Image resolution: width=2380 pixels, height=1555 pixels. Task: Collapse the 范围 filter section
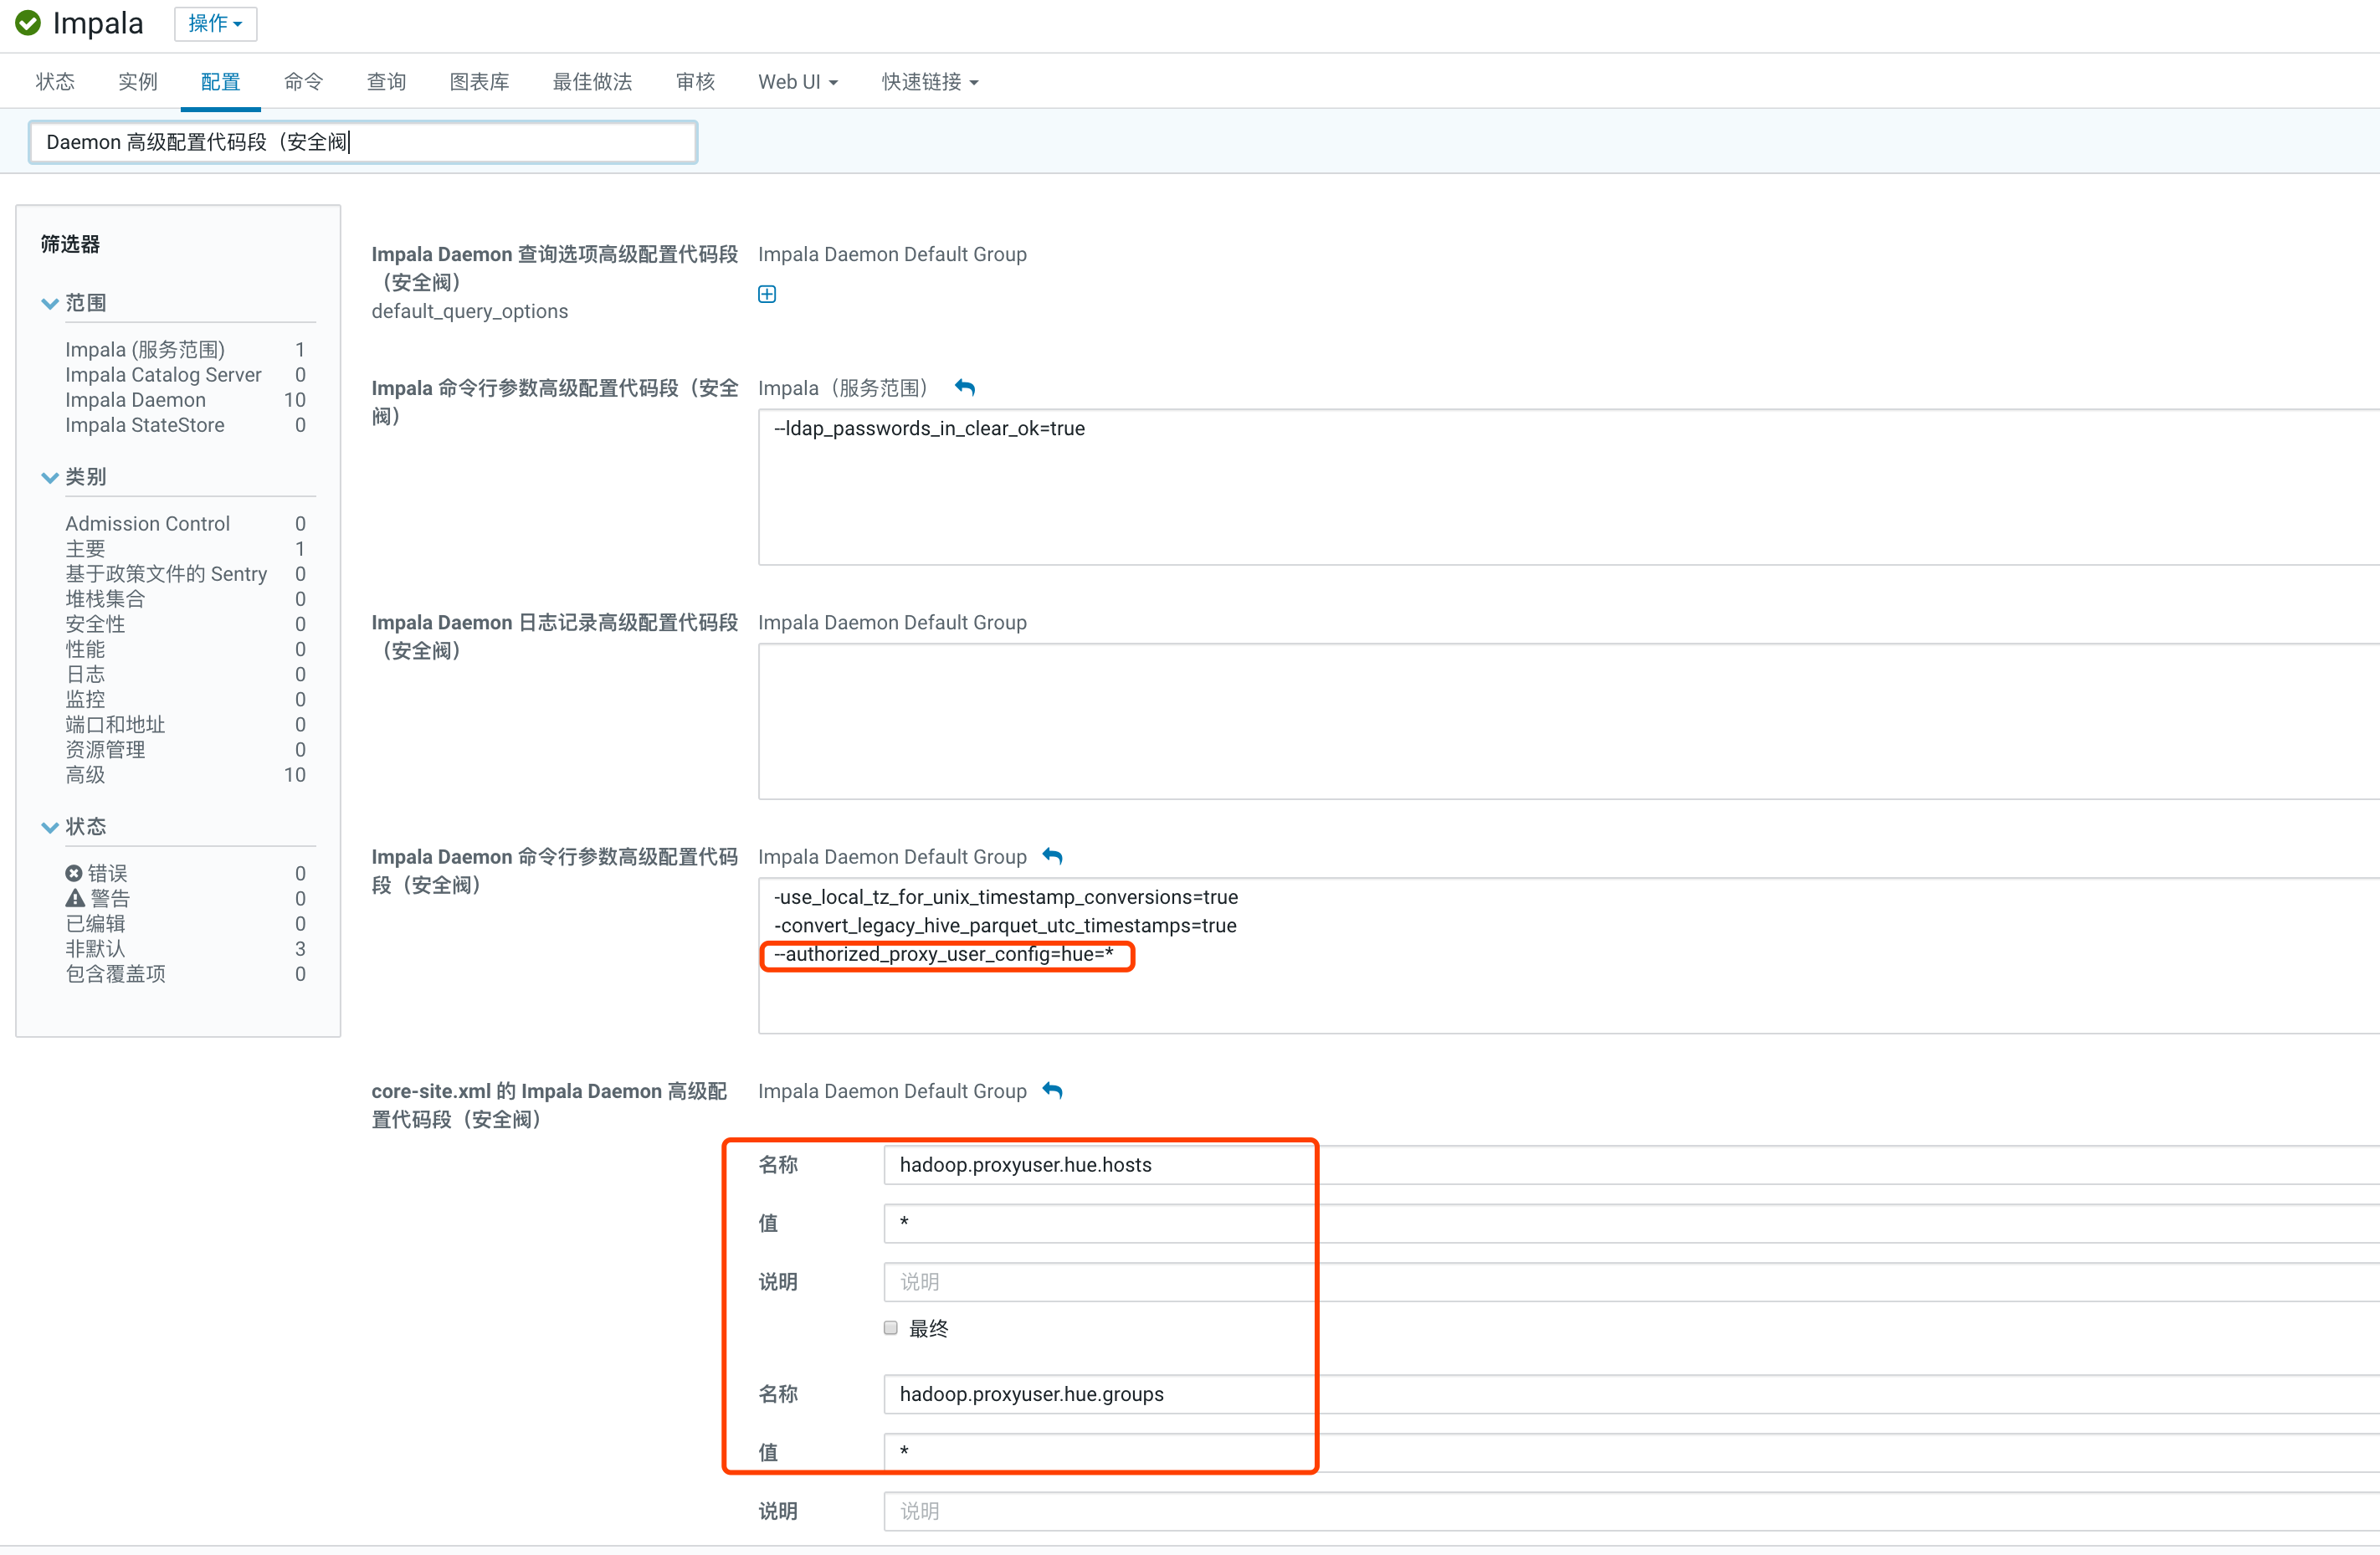tap(50, 303)
